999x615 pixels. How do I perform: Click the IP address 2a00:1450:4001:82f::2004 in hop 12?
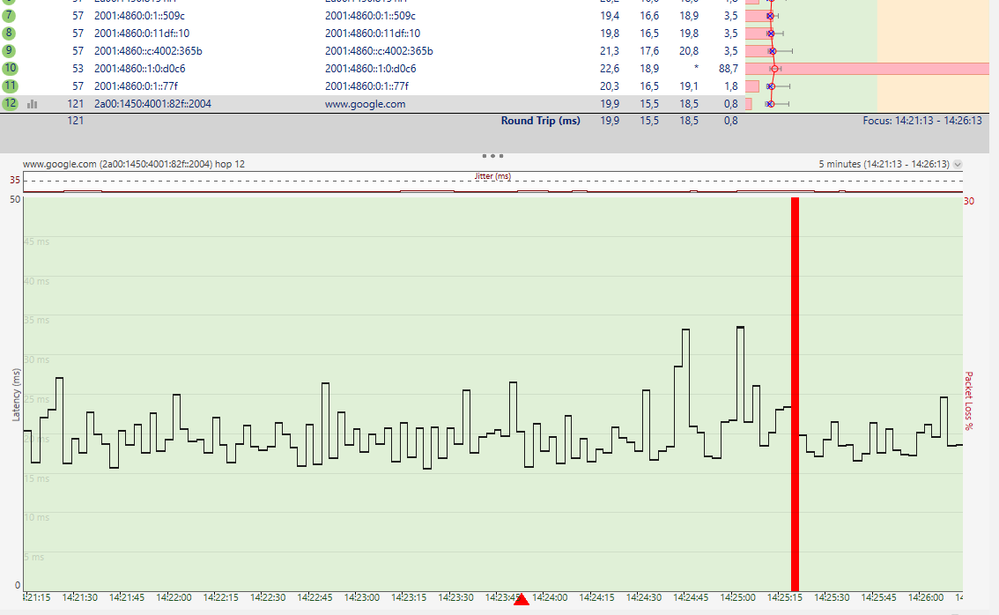pyautogui.click(x=152, y=104)
